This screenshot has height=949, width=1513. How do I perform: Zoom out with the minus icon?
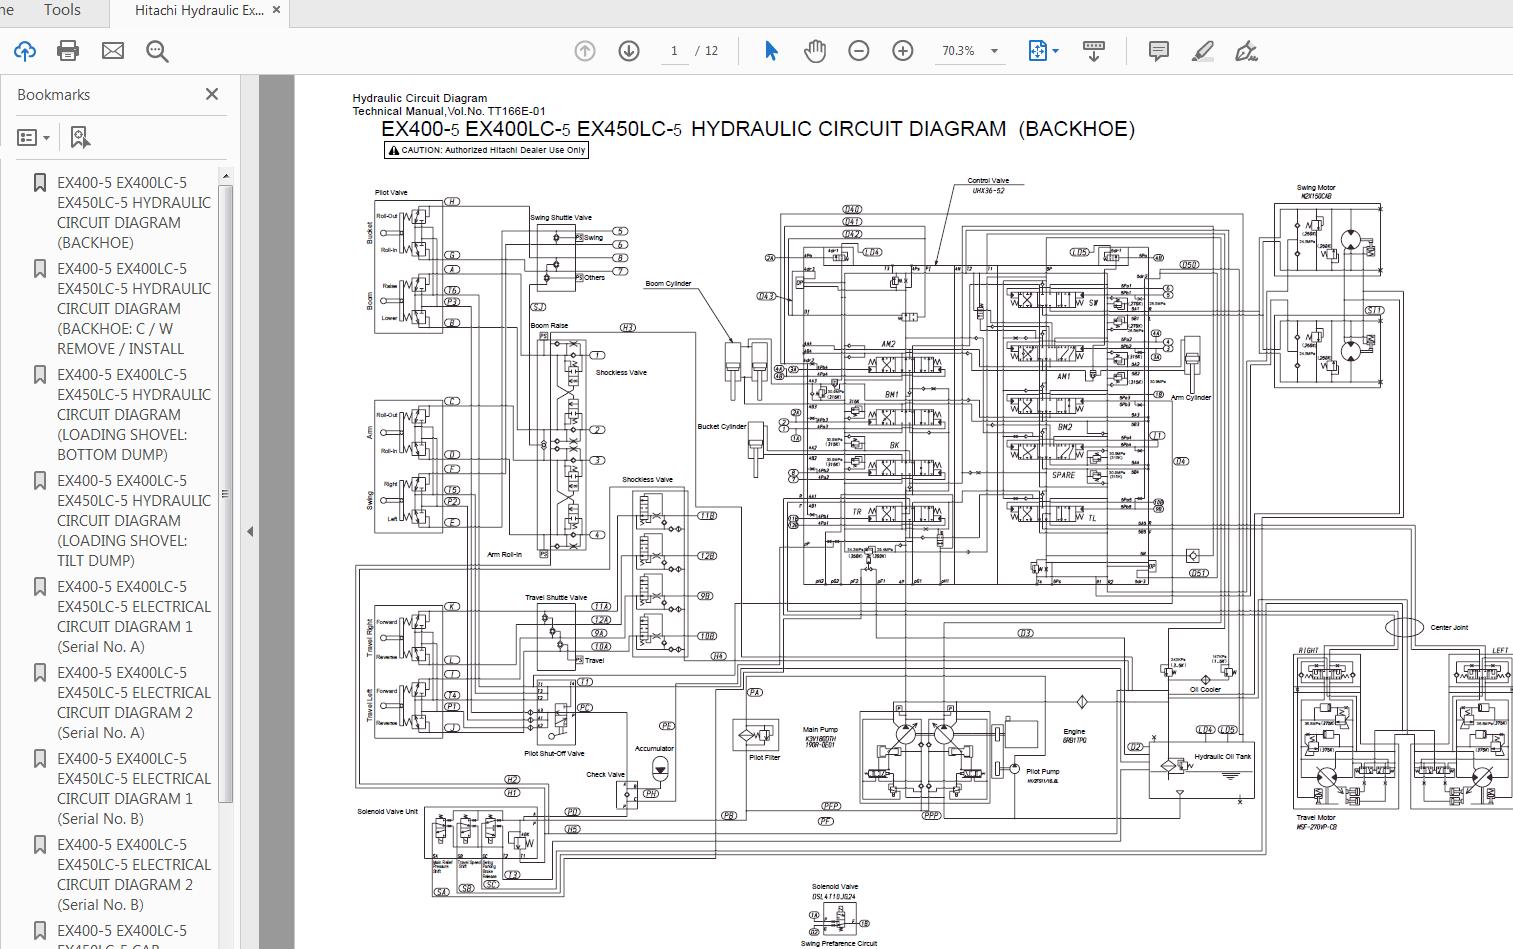point(859,51)
